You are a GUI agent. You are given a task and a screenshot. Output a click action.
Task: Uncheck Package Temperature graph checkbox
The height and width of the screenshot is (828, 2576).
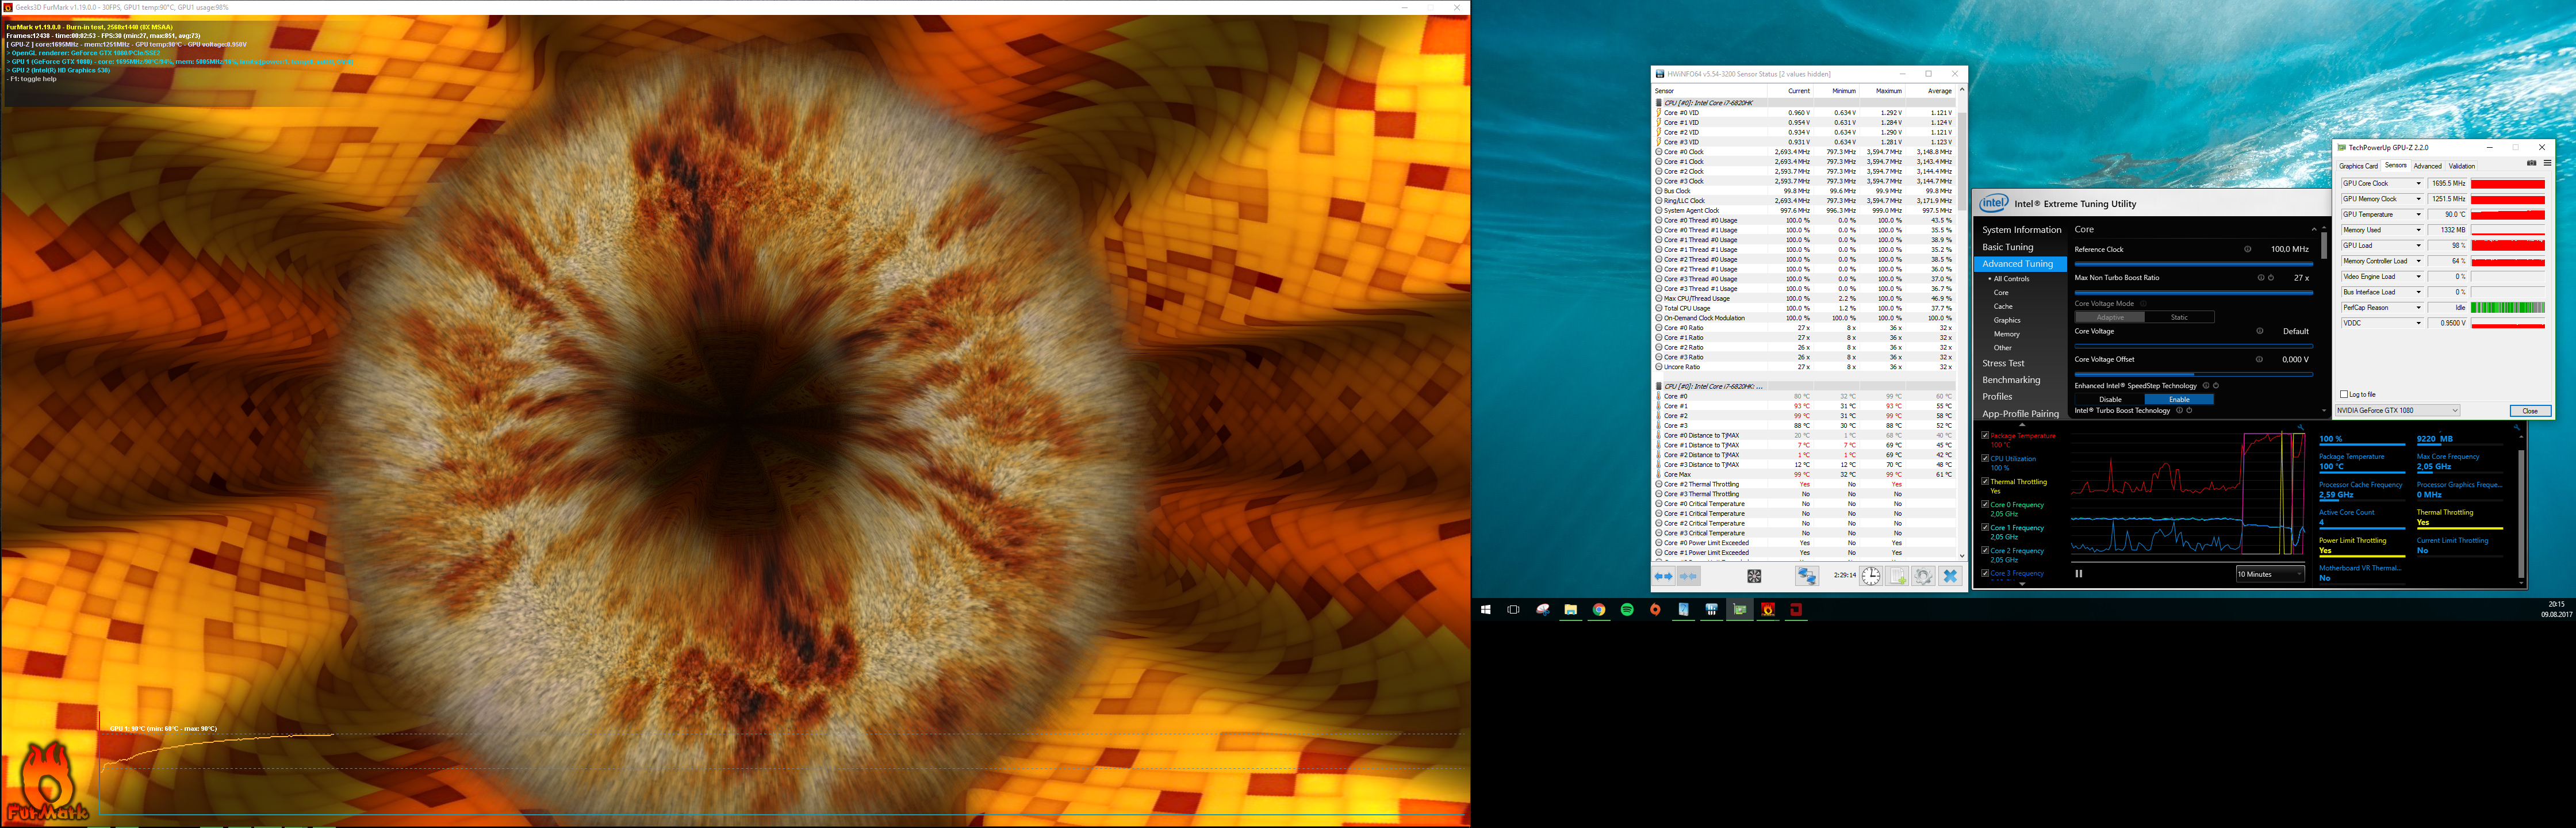pyautogui.click(x=1985, y=436)
